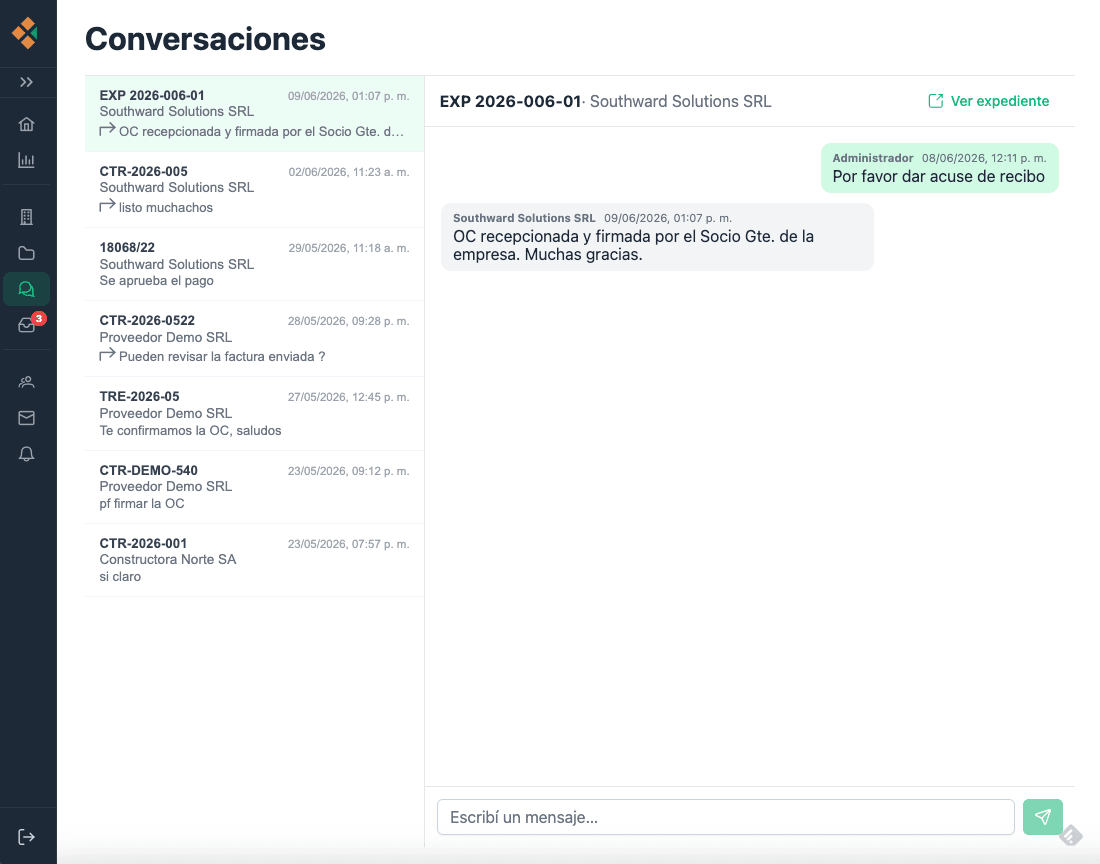
Task: Click 'Constructora Norte SA' name
Action: [x=168, y=560]
